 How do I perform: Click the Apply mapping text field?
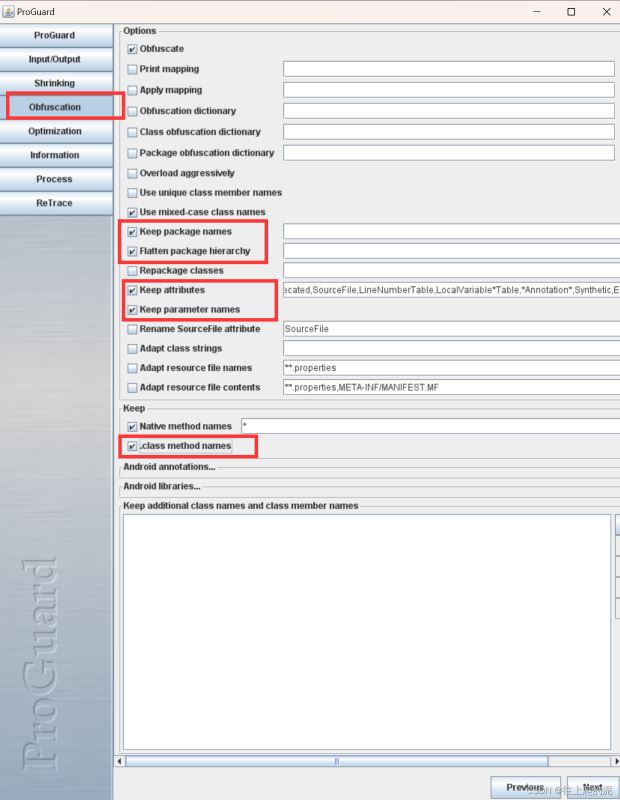tap(449, 90)
